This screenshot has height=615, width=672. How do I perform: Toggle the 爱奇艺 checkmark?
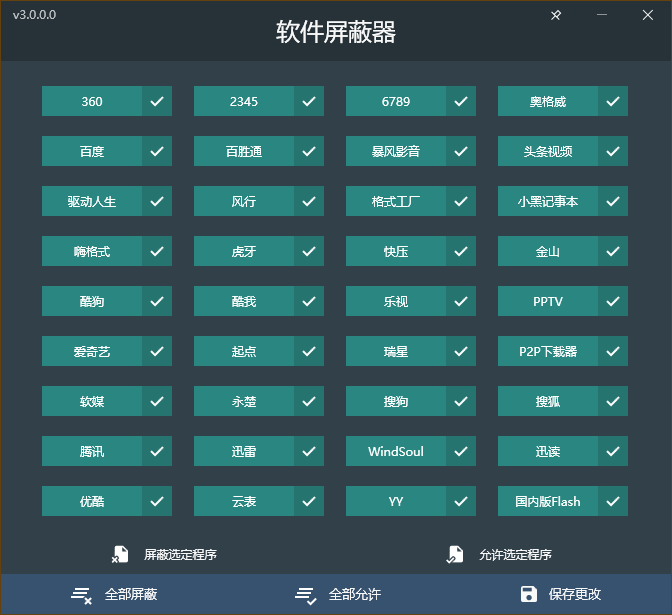pyautogui.click(x=157, y=351)
